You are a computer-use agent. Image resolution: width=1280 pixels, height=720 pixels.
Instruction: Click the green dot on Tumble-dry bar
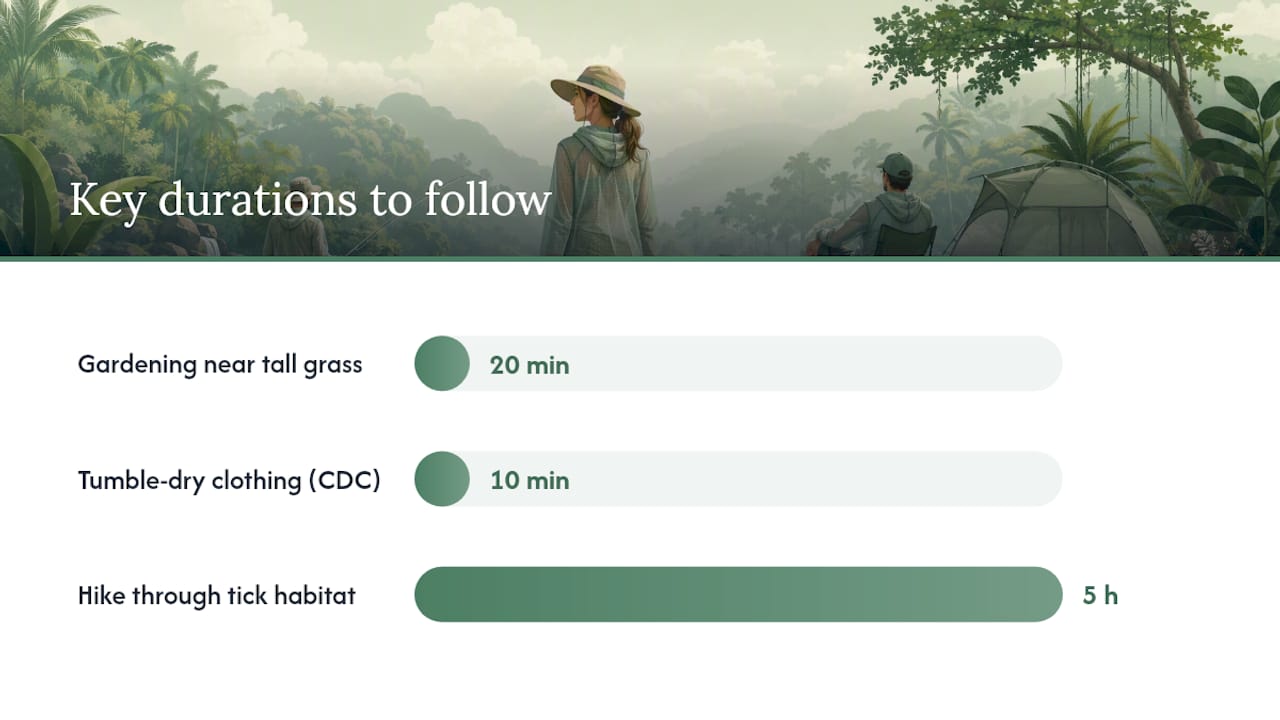coord(442,479)
